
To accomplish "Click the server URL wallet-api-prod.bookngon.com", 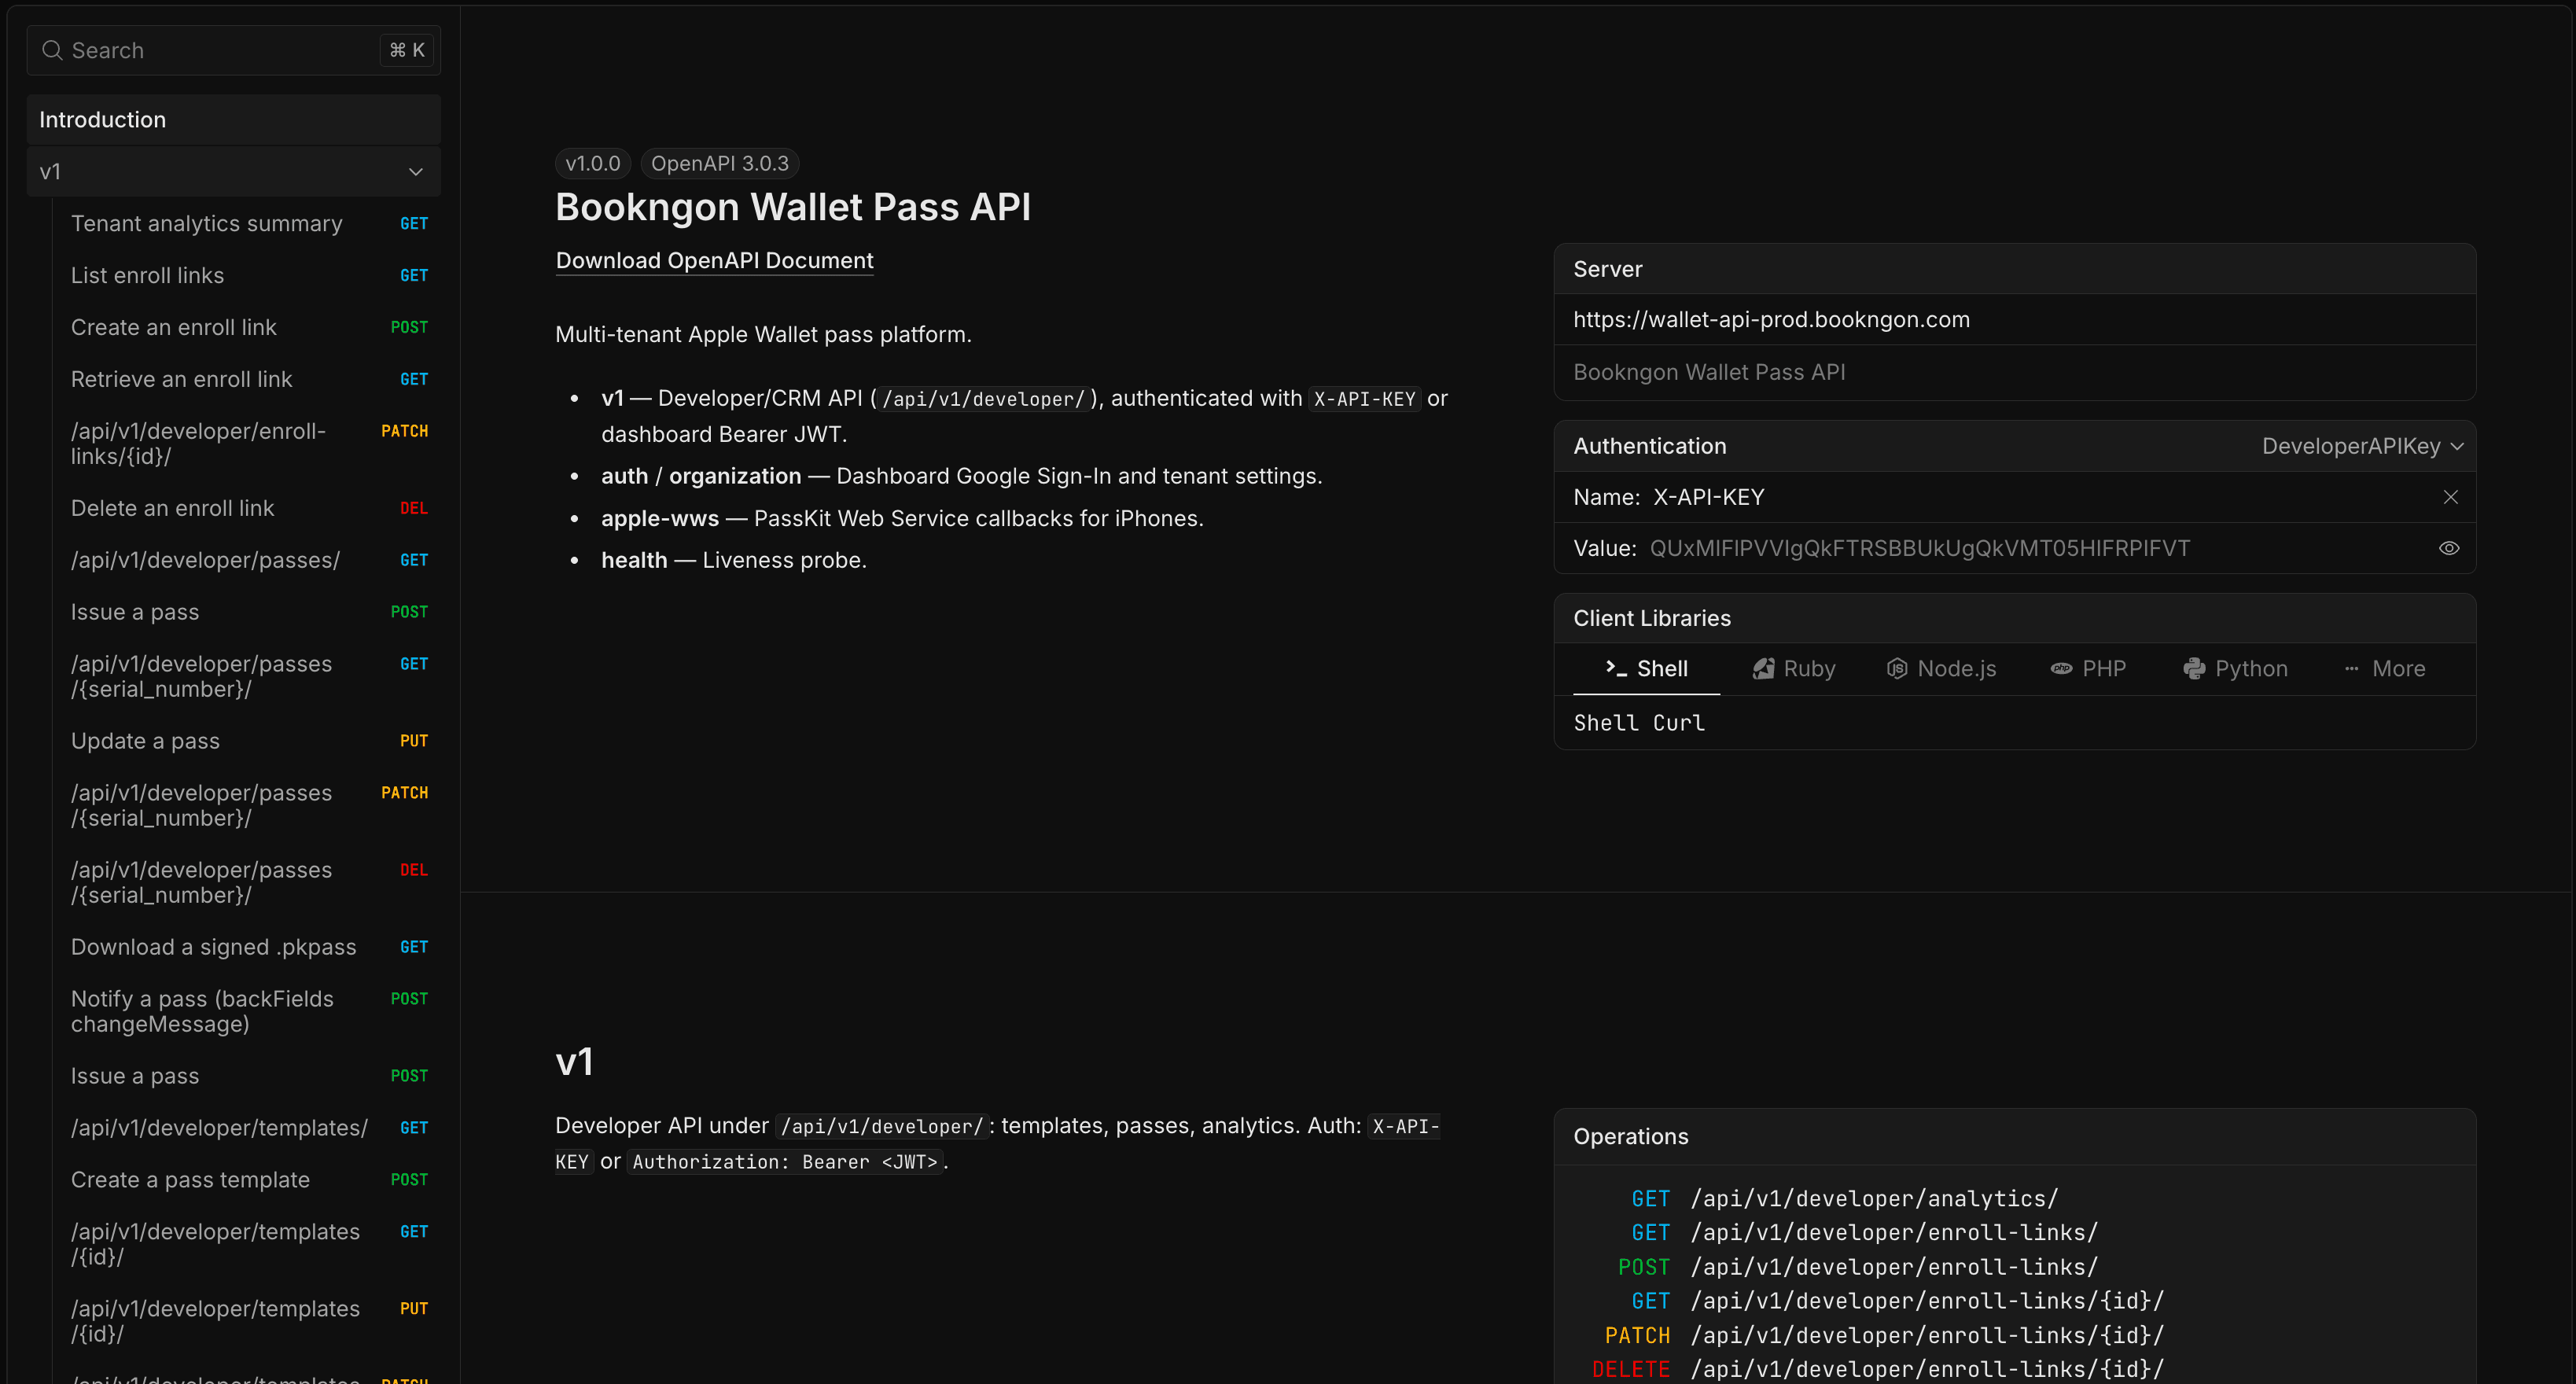I will [x=1771, y=320].
